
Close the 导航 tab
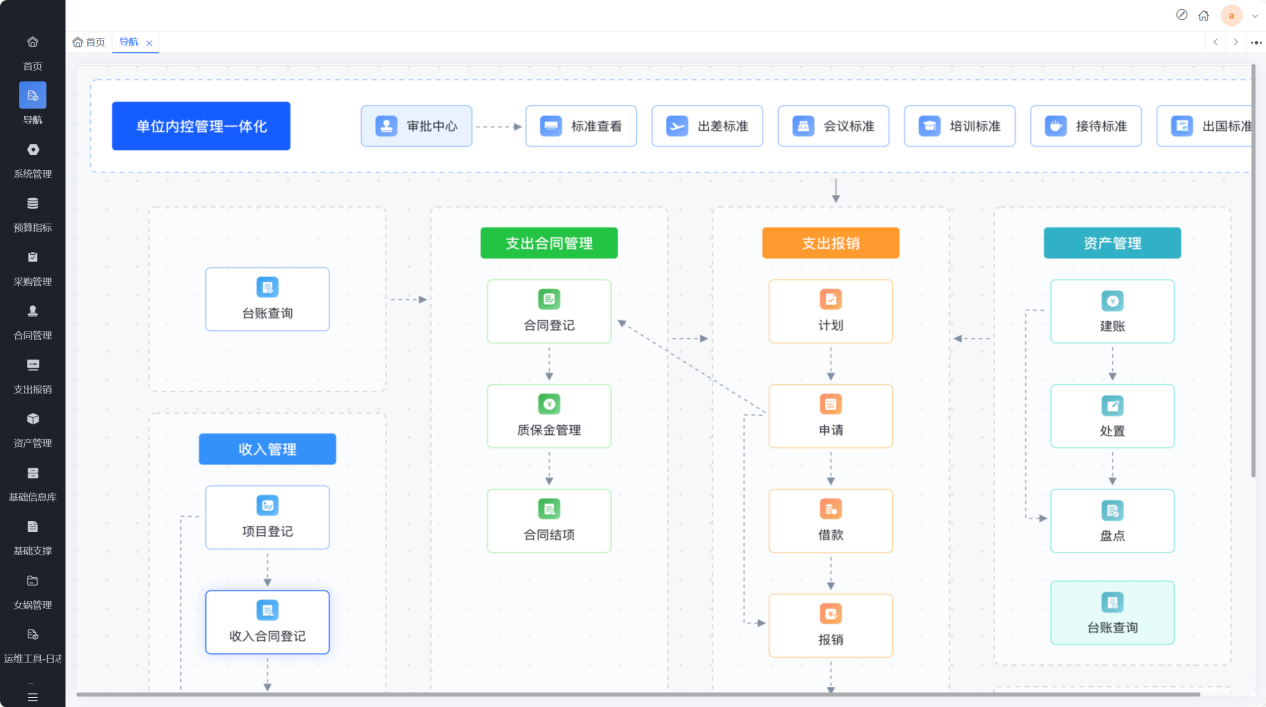(x=149, y=43)
